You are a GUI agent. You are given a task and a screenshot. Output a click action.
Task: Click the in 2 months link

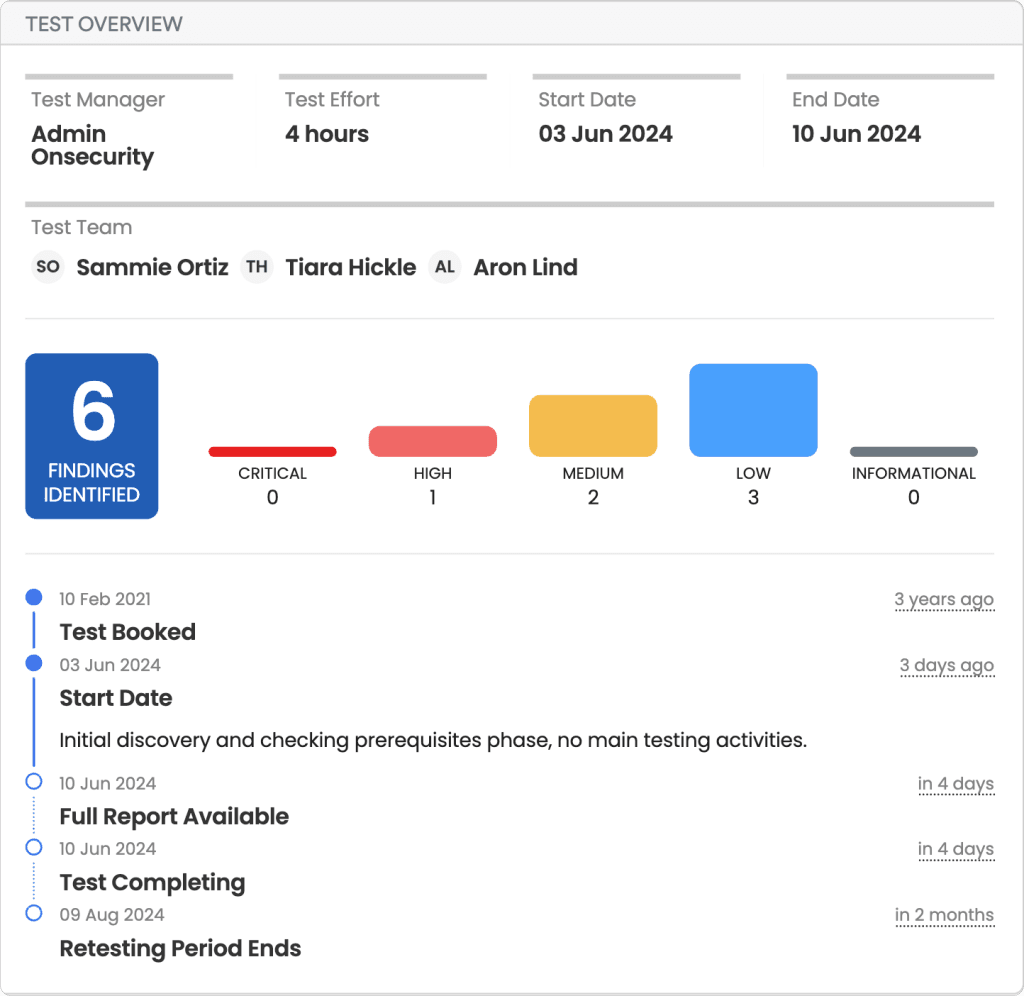pos(945,914)
